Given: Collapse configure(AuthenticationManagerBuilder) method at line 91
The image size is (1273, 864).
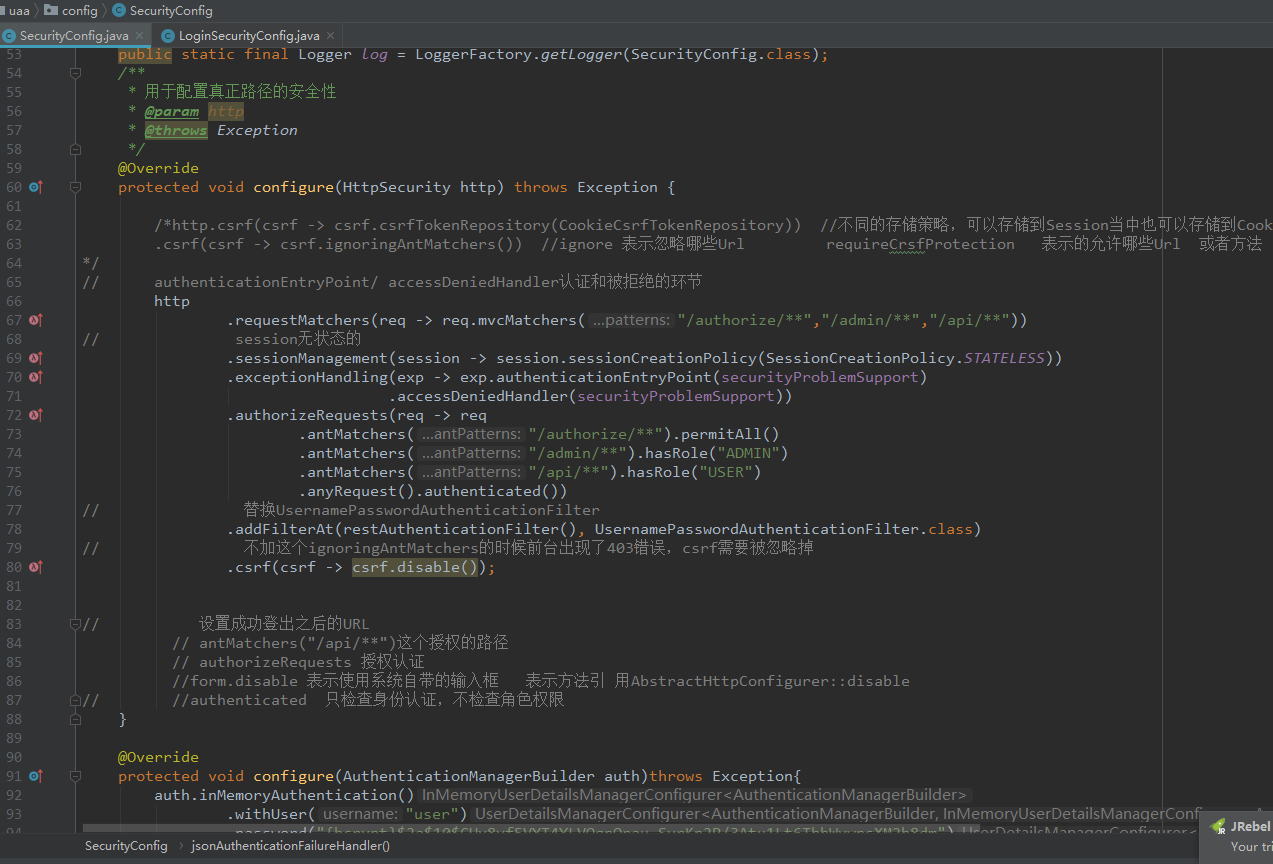Looking at the screenshot, I should click(75, 776).
